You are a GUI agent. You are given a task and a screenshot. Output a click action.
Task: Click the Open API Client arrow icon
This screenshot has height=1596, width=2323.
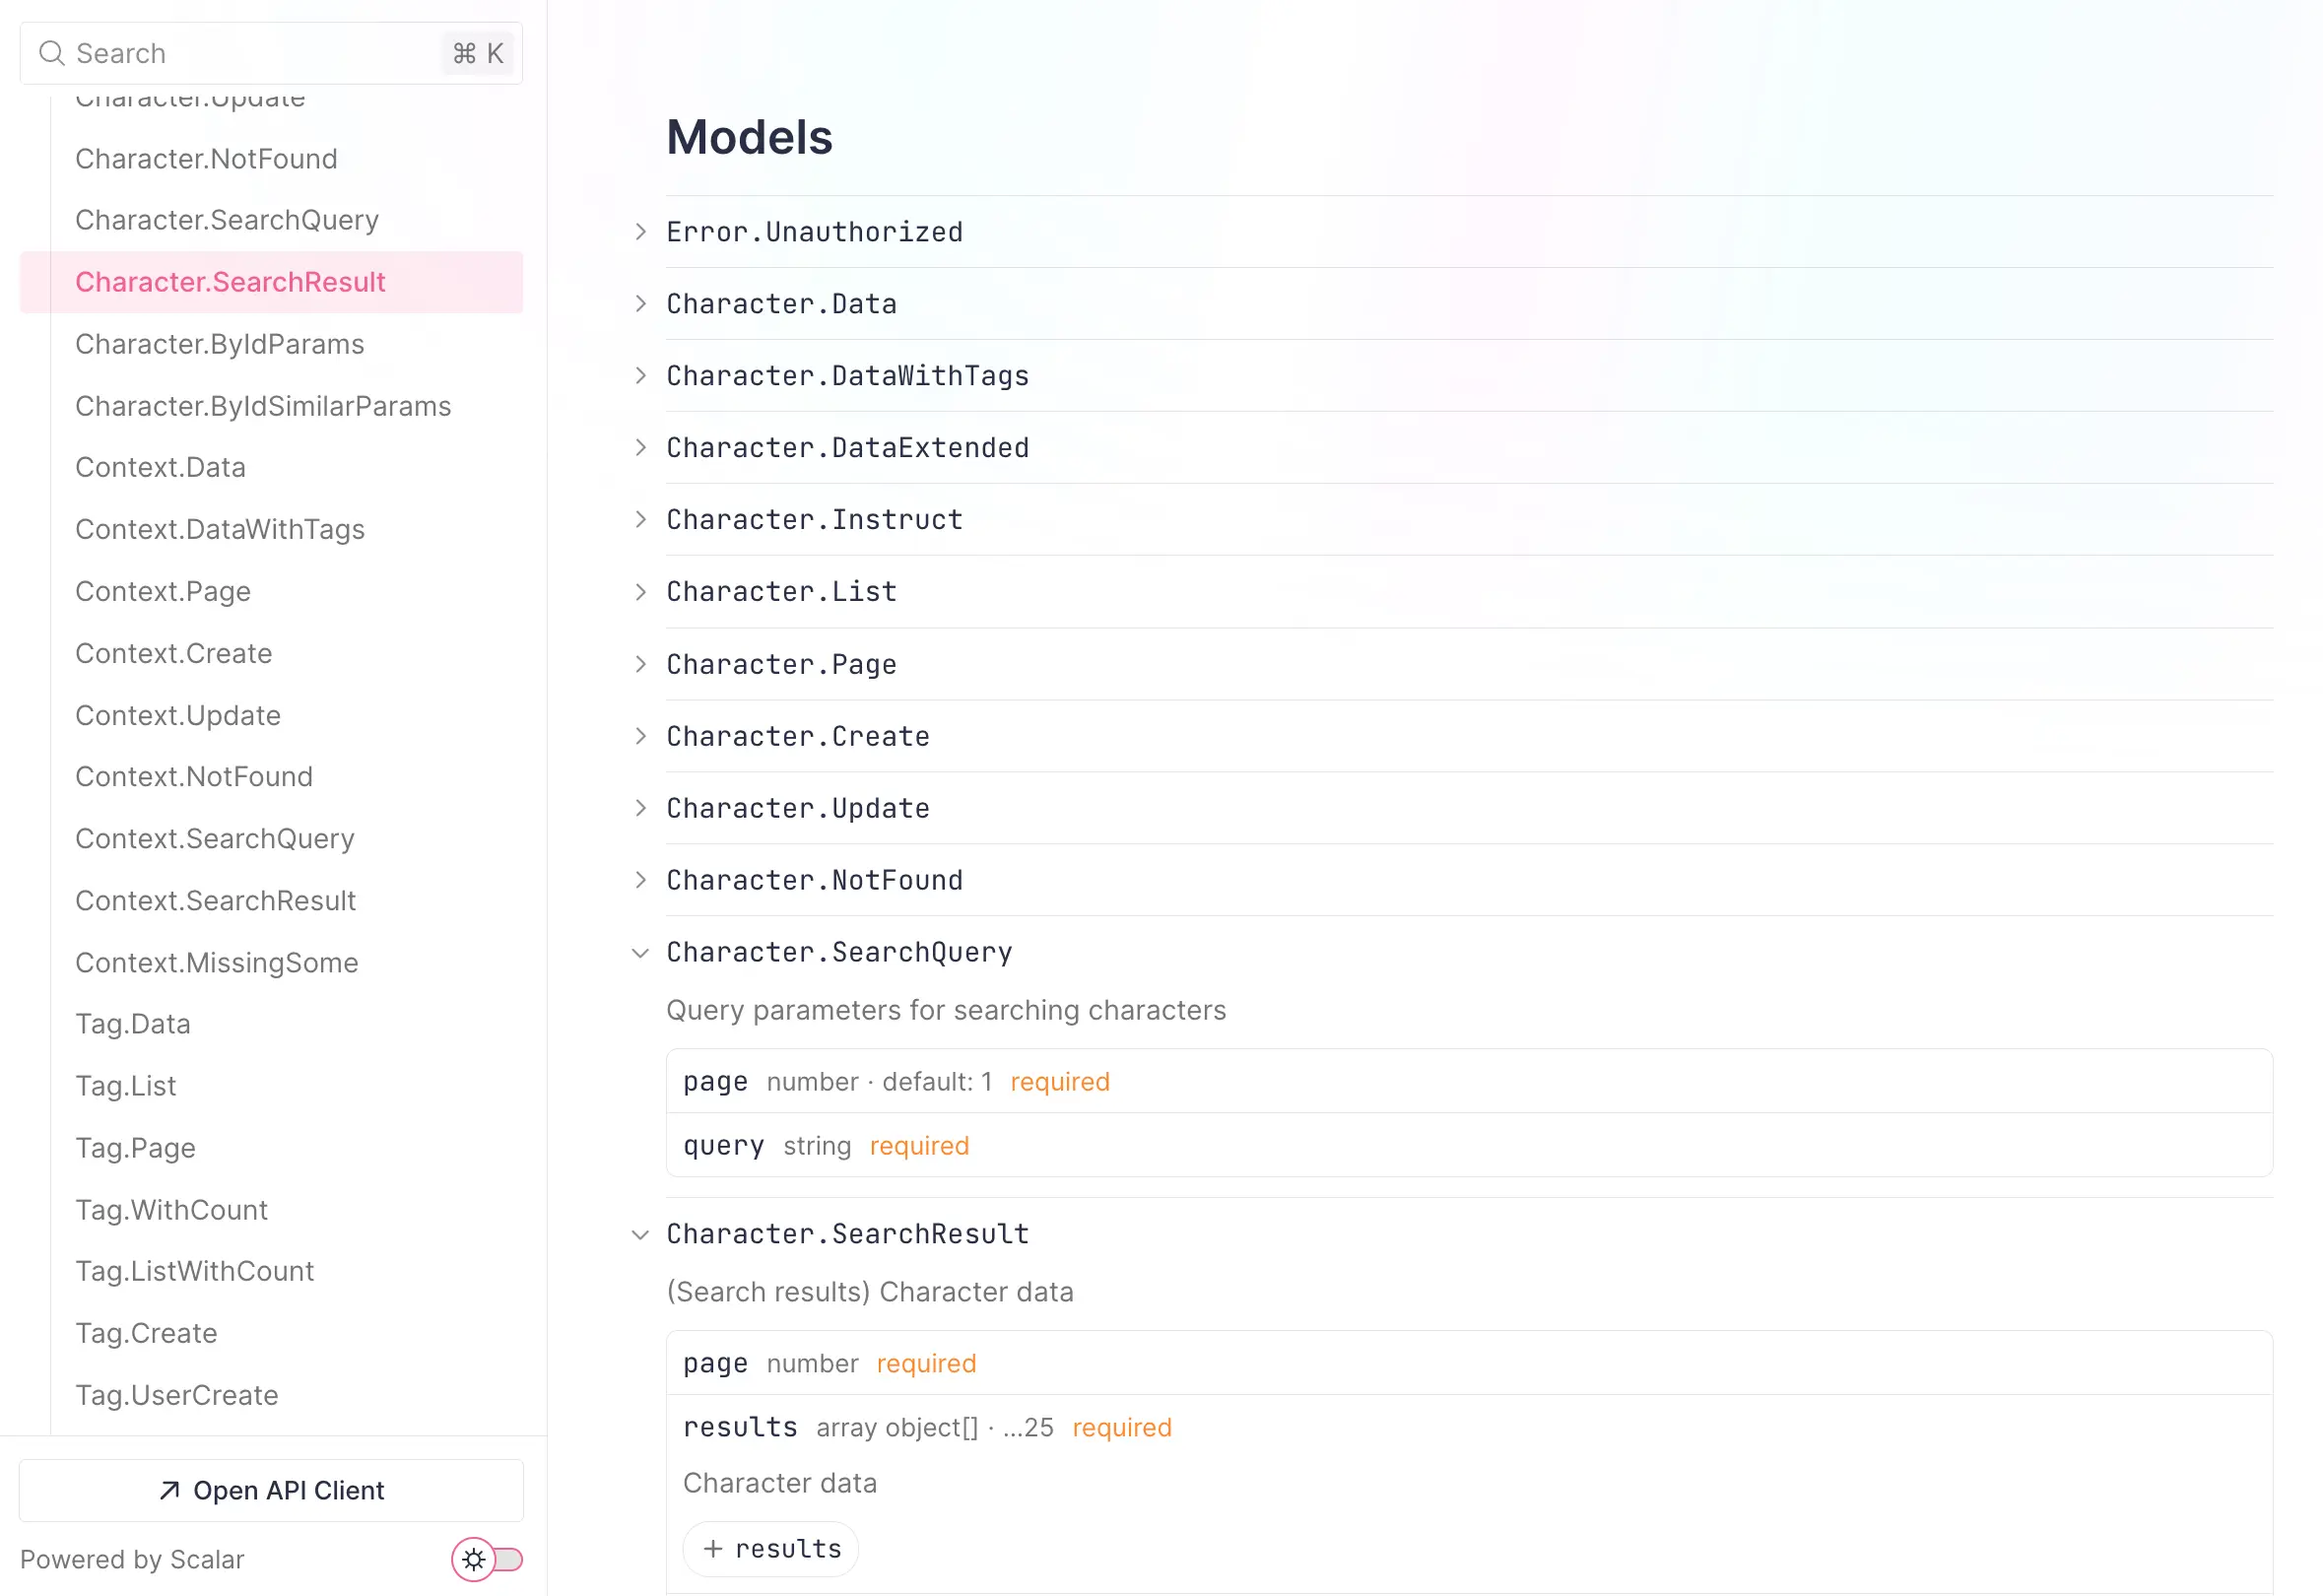[x=169, y=1490]
